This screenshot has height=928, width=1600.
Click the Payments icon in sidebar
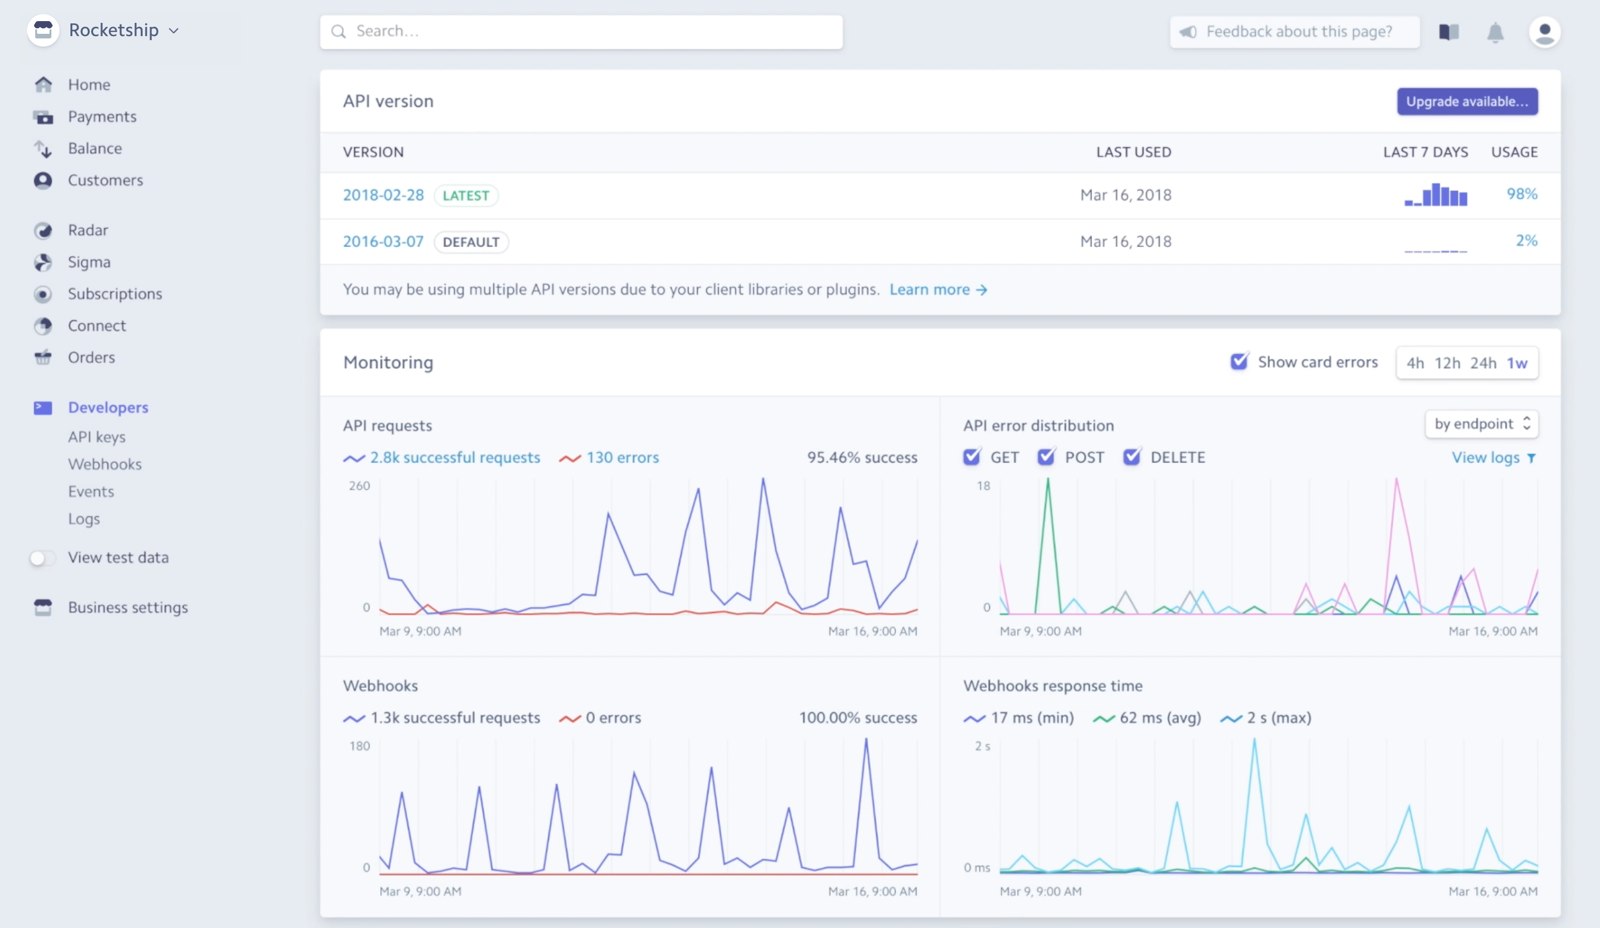pos(43,117)
